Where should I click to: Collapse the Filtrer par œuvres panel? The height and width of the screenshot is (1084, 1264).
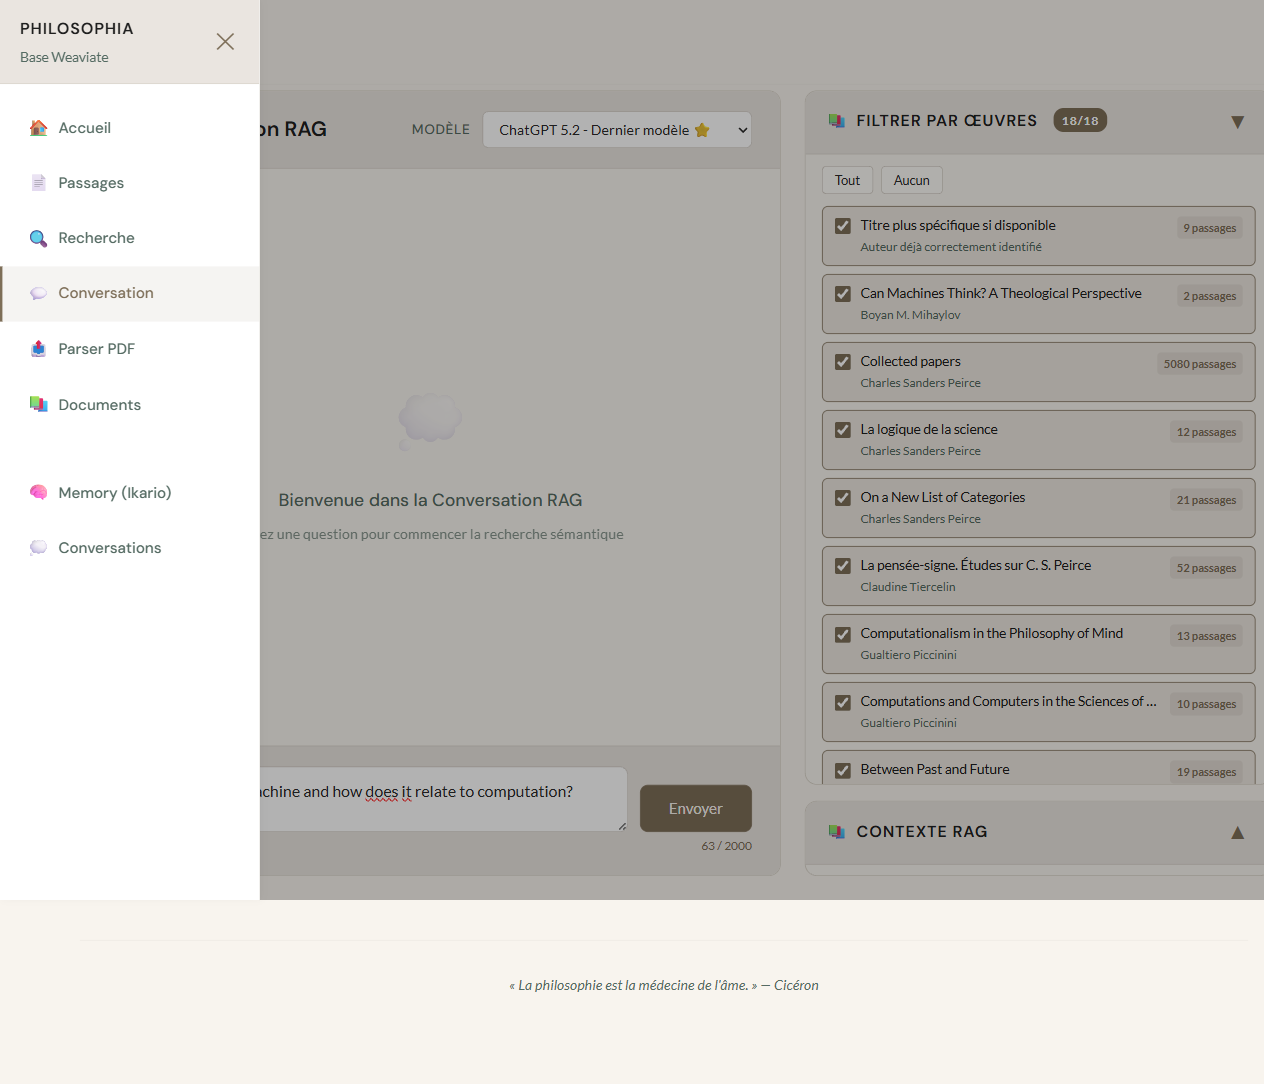(x=1237, y=122)
